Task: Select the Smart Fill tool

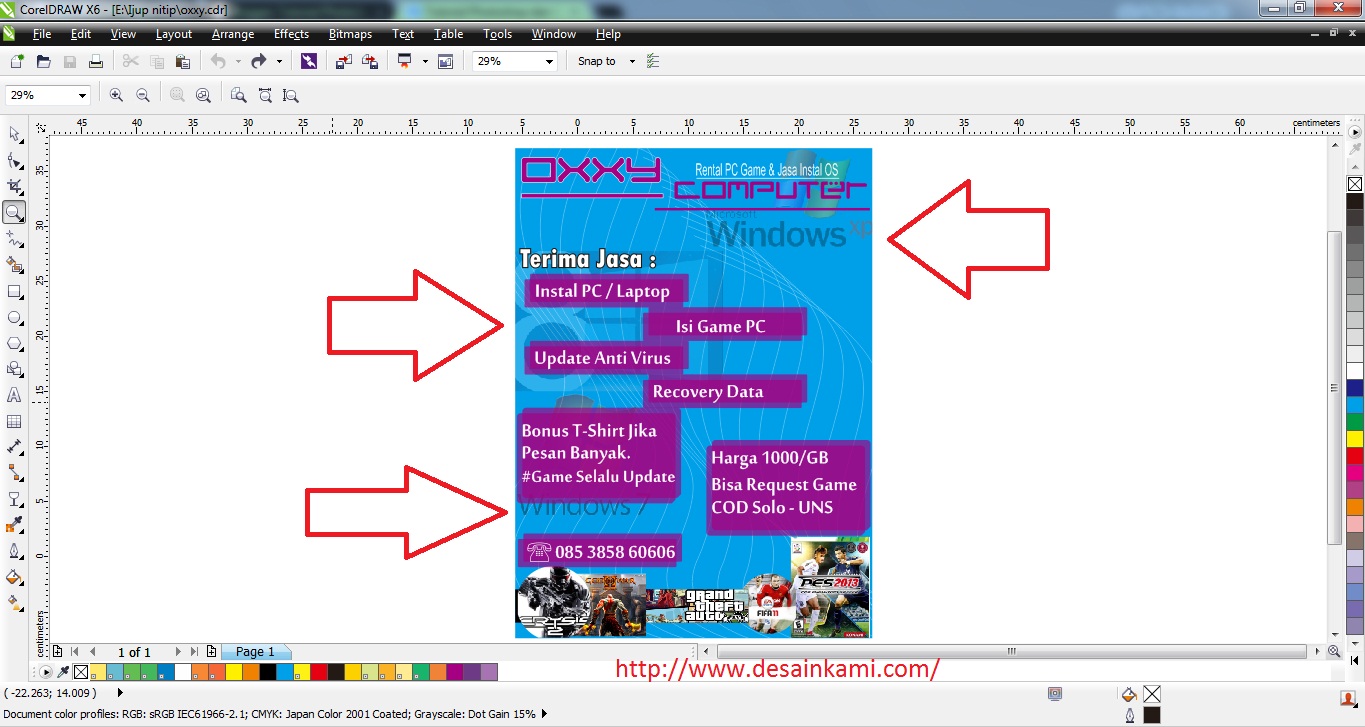Action: pyautogui.click(x=14, y=265)
